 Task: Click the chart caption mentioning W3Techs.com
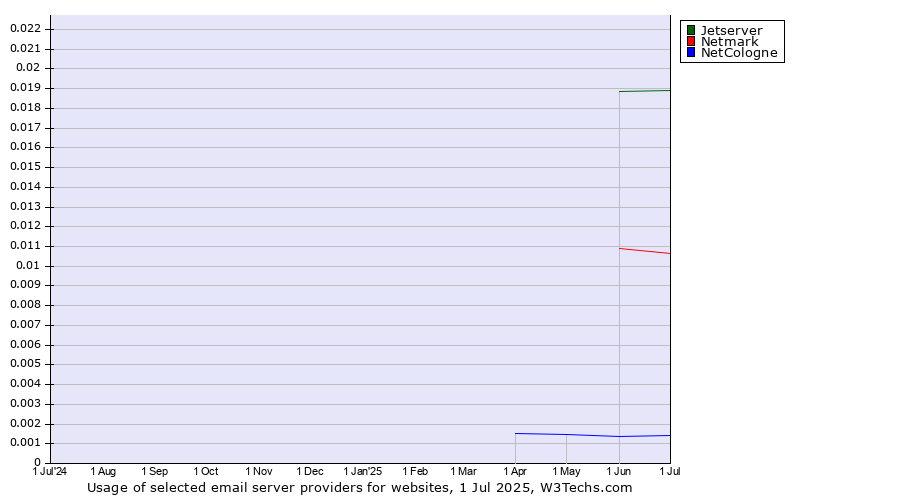[359, 488]
